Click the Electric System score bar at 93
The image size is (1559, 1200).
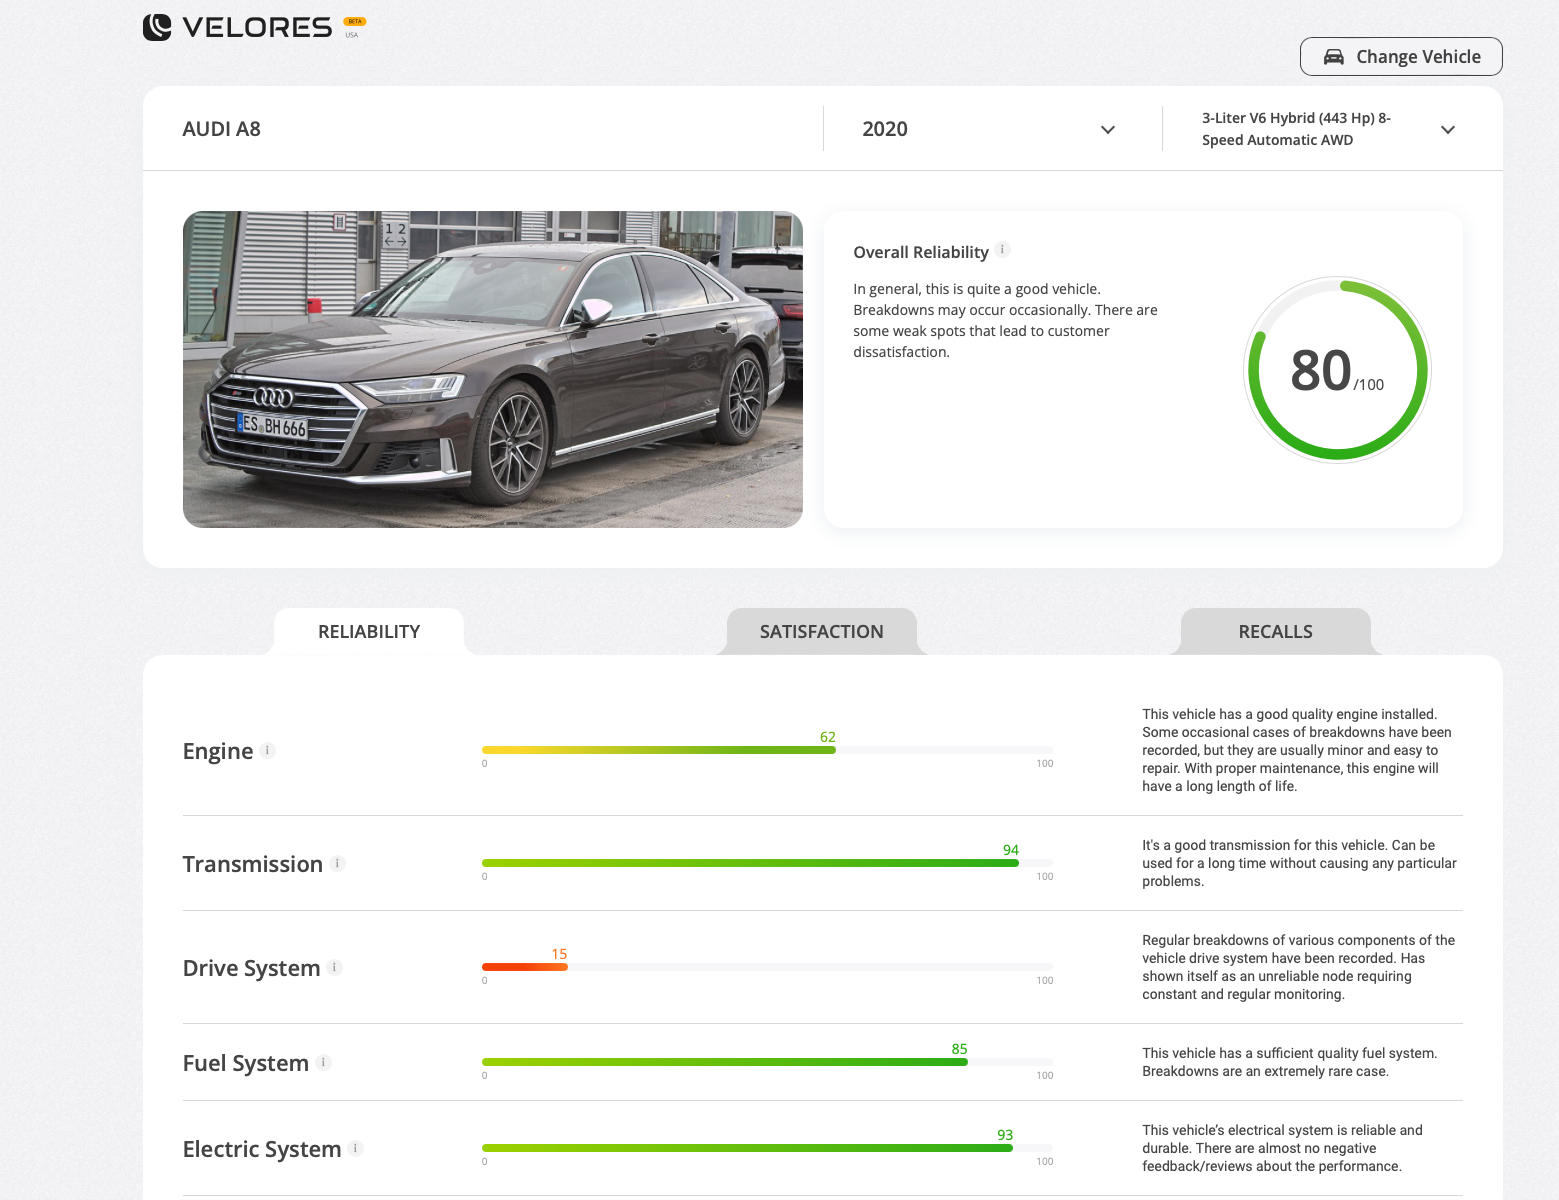pyautogui.click(x=747, y=1148)
